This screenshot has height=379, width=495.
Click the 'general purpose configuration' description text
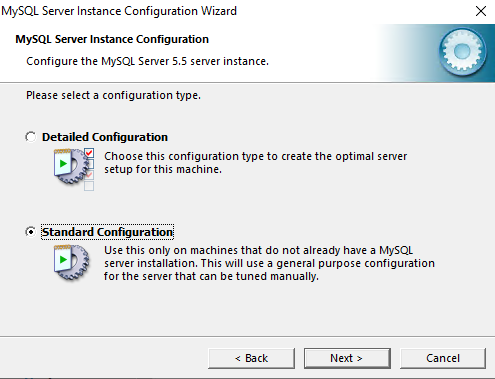(269, 263)
